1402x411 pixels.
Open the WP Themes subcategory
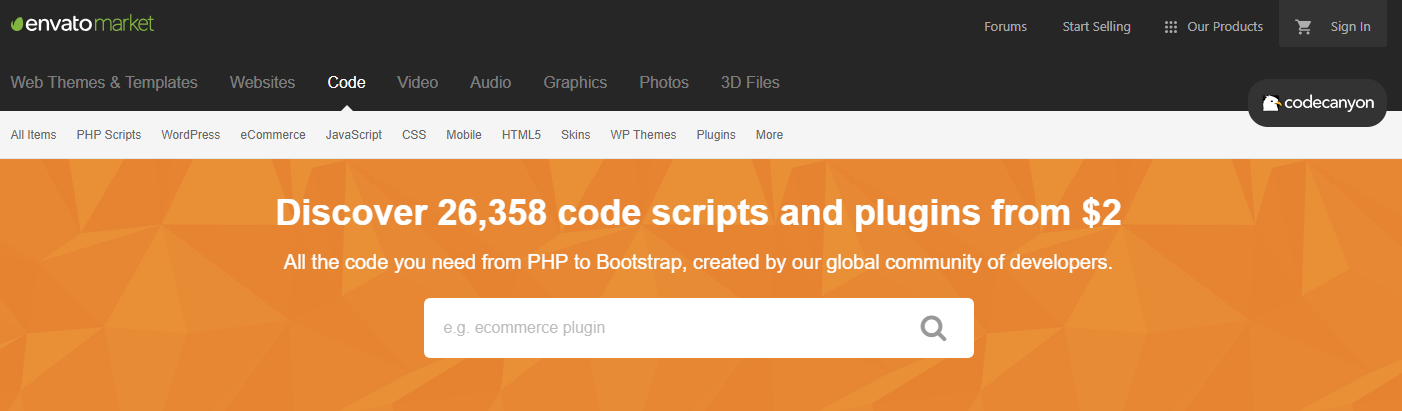[x=643, y=135]
